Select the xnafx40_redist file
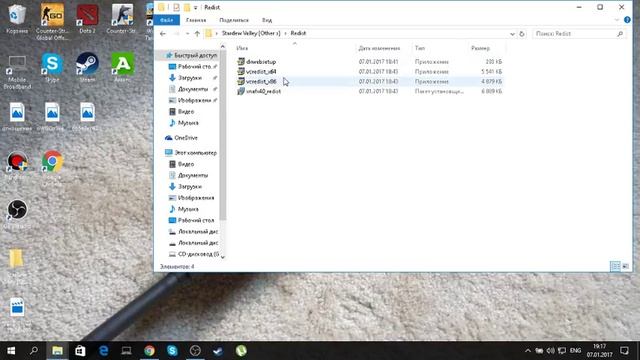640x360 pixels. pos(263,91)
